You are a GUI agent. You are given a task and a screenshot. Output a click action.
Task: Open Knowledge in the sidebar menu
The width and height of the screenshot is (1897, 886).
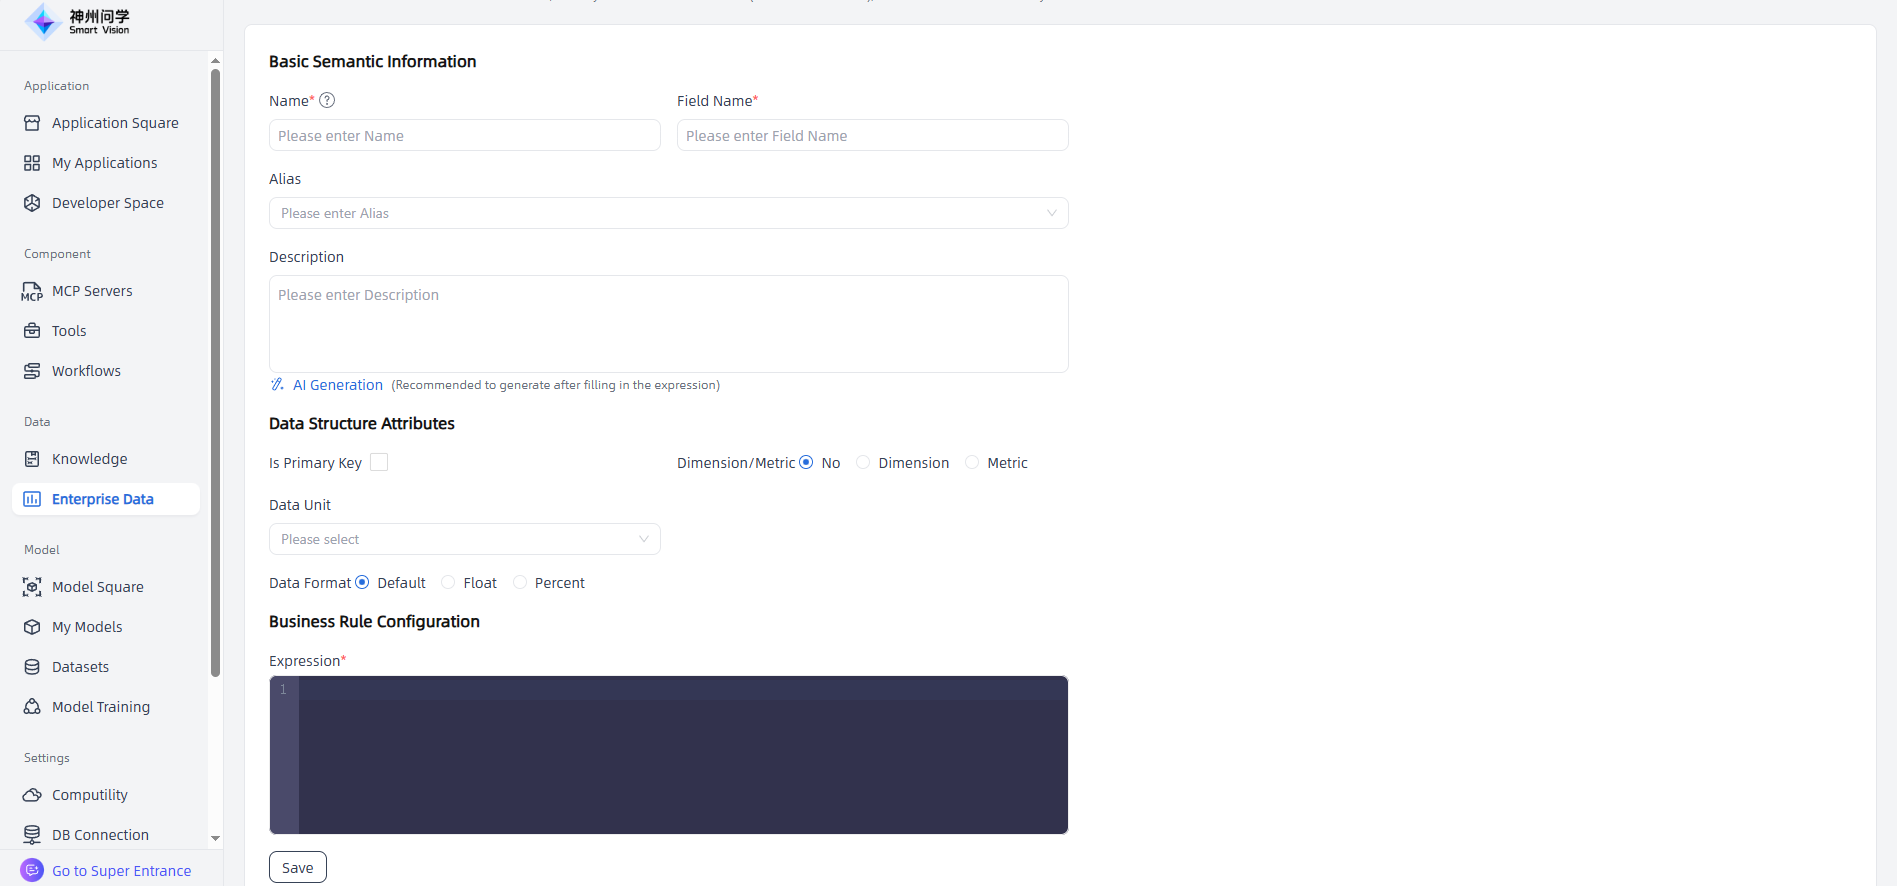pos(89,459)
